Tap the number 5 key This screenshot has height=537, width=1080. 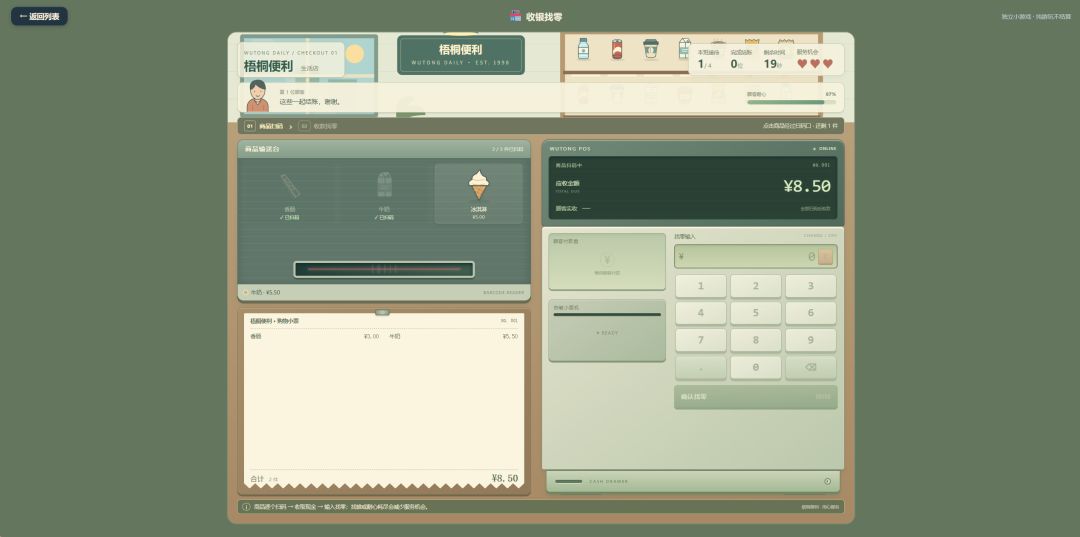click(x=756, y=313)
